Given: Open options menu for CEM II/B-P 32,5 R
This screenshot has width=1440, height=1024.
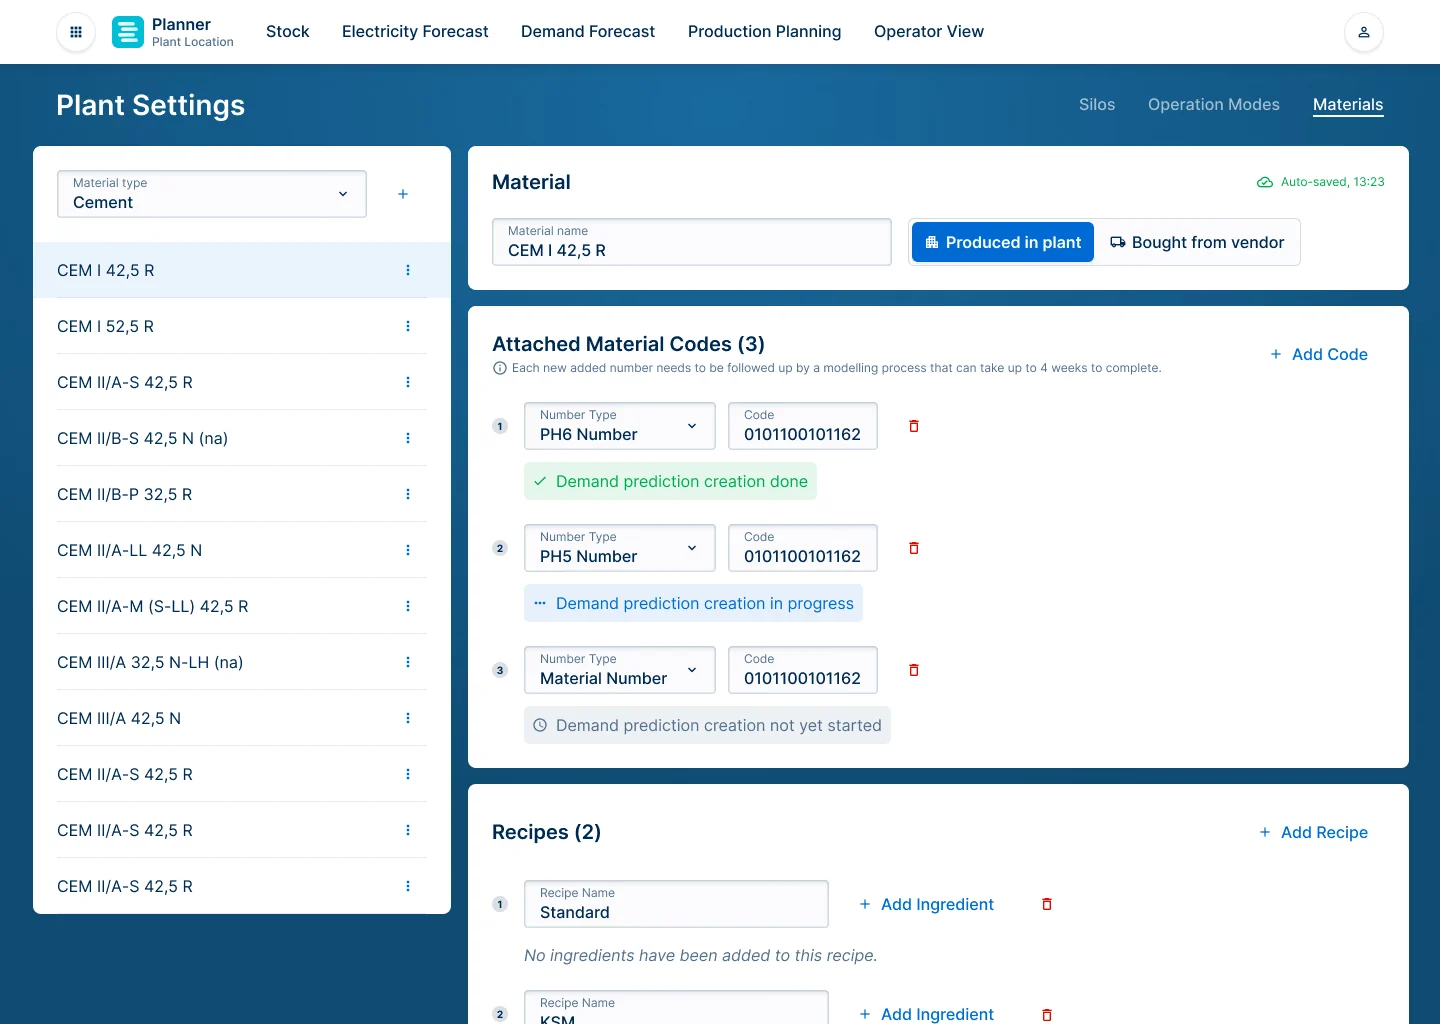Looking at the screenshot, I should (x=408, y=494).
